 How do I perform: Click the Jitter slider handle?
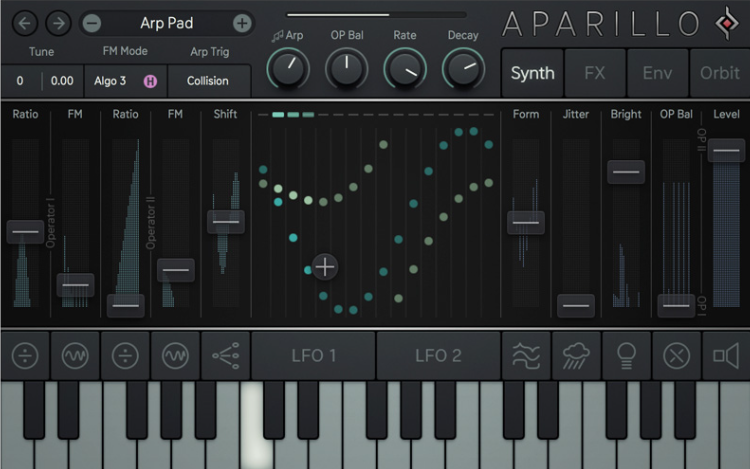pos(576,306)
